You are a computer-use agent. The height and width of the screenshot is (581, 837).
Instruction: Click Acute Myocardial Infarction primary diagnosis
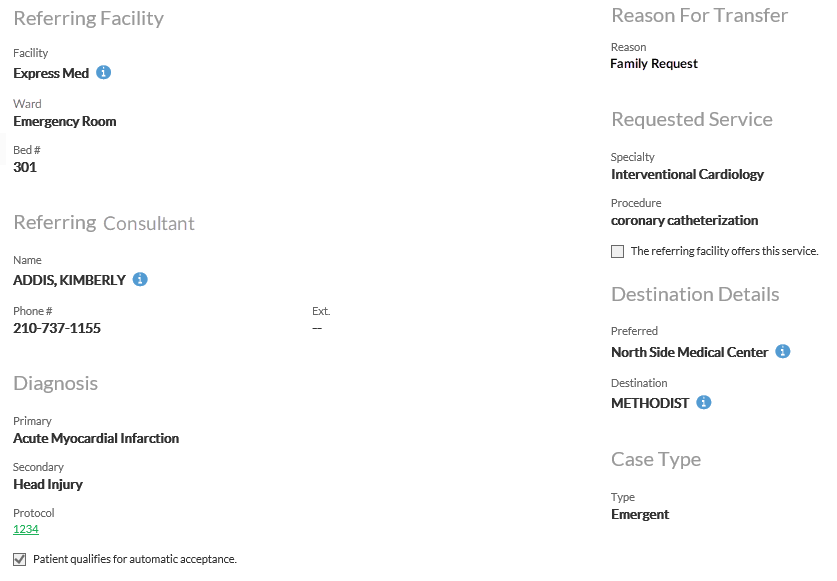96,438
